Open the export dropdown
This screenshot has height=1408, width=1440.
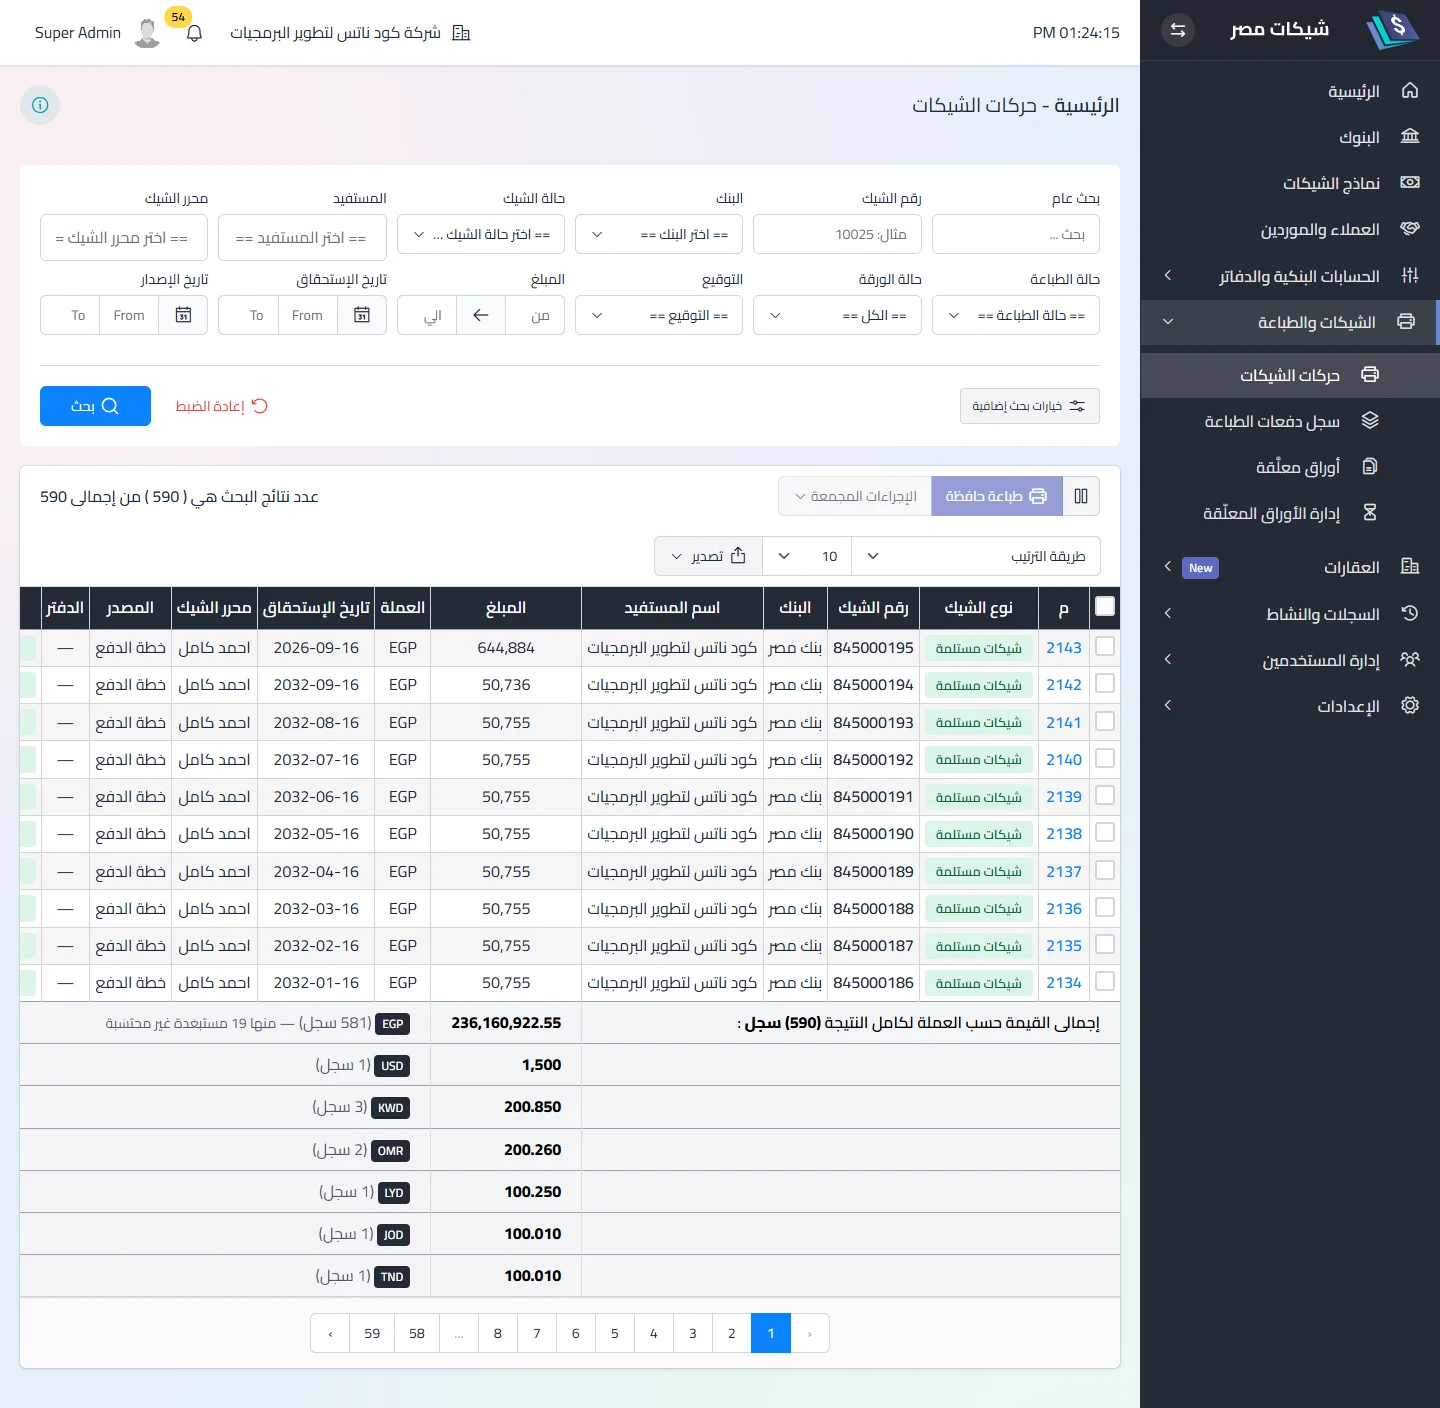tap(709, 556)
